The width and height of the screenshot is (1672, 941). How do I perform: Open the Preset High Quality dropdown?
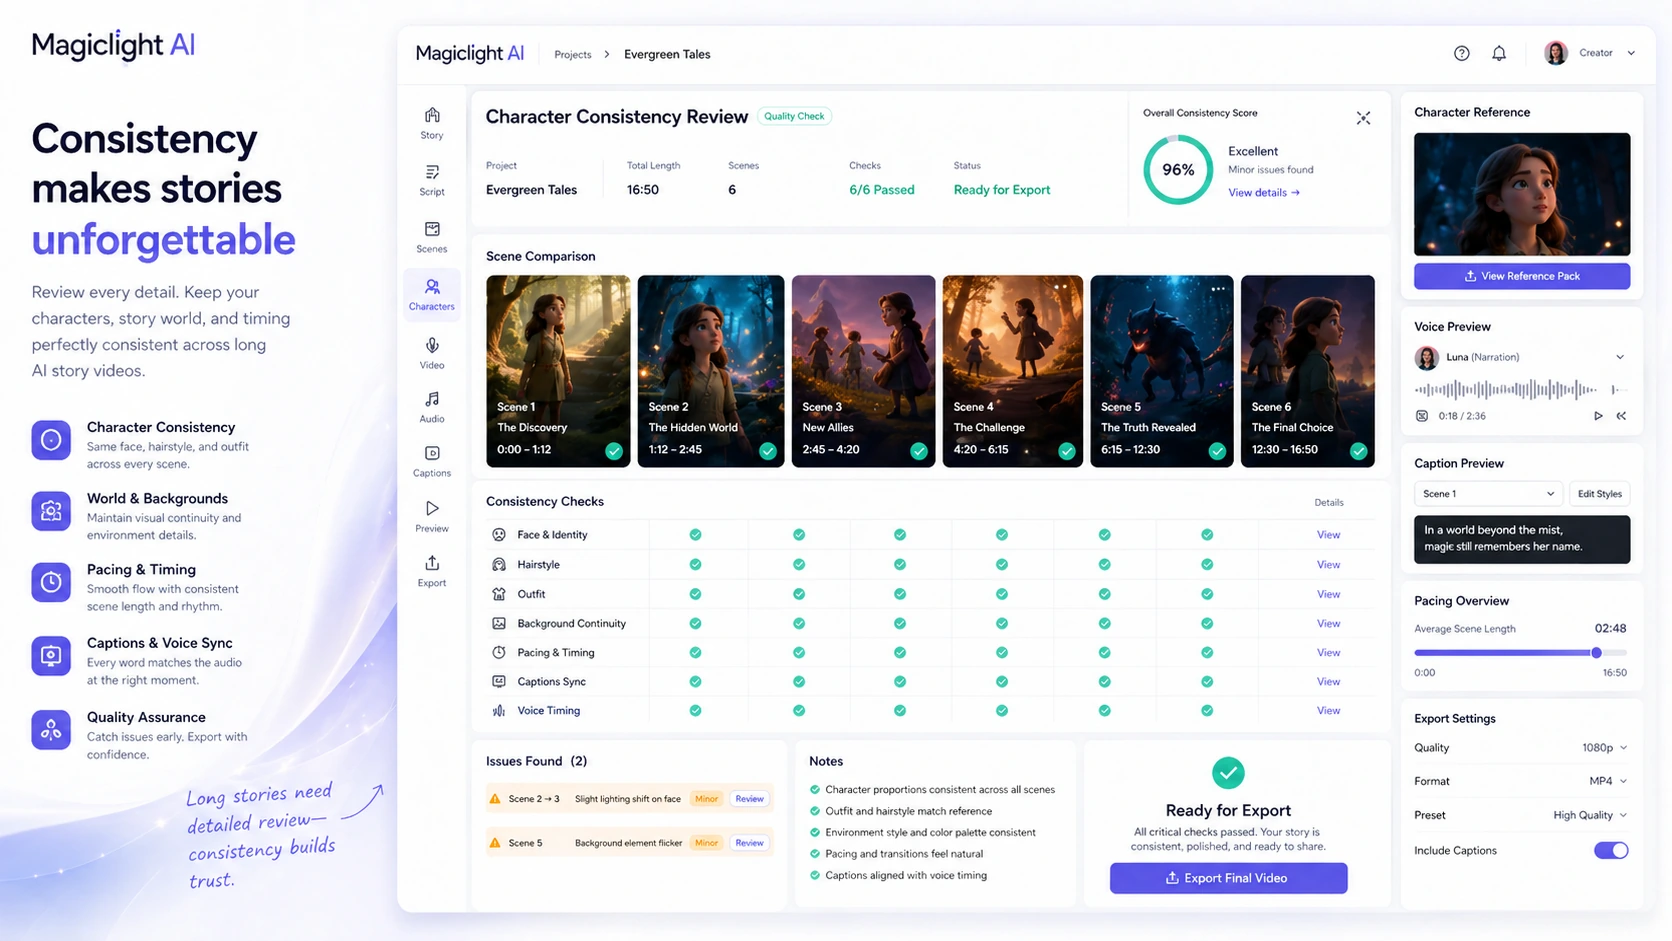pos(1590,815)
